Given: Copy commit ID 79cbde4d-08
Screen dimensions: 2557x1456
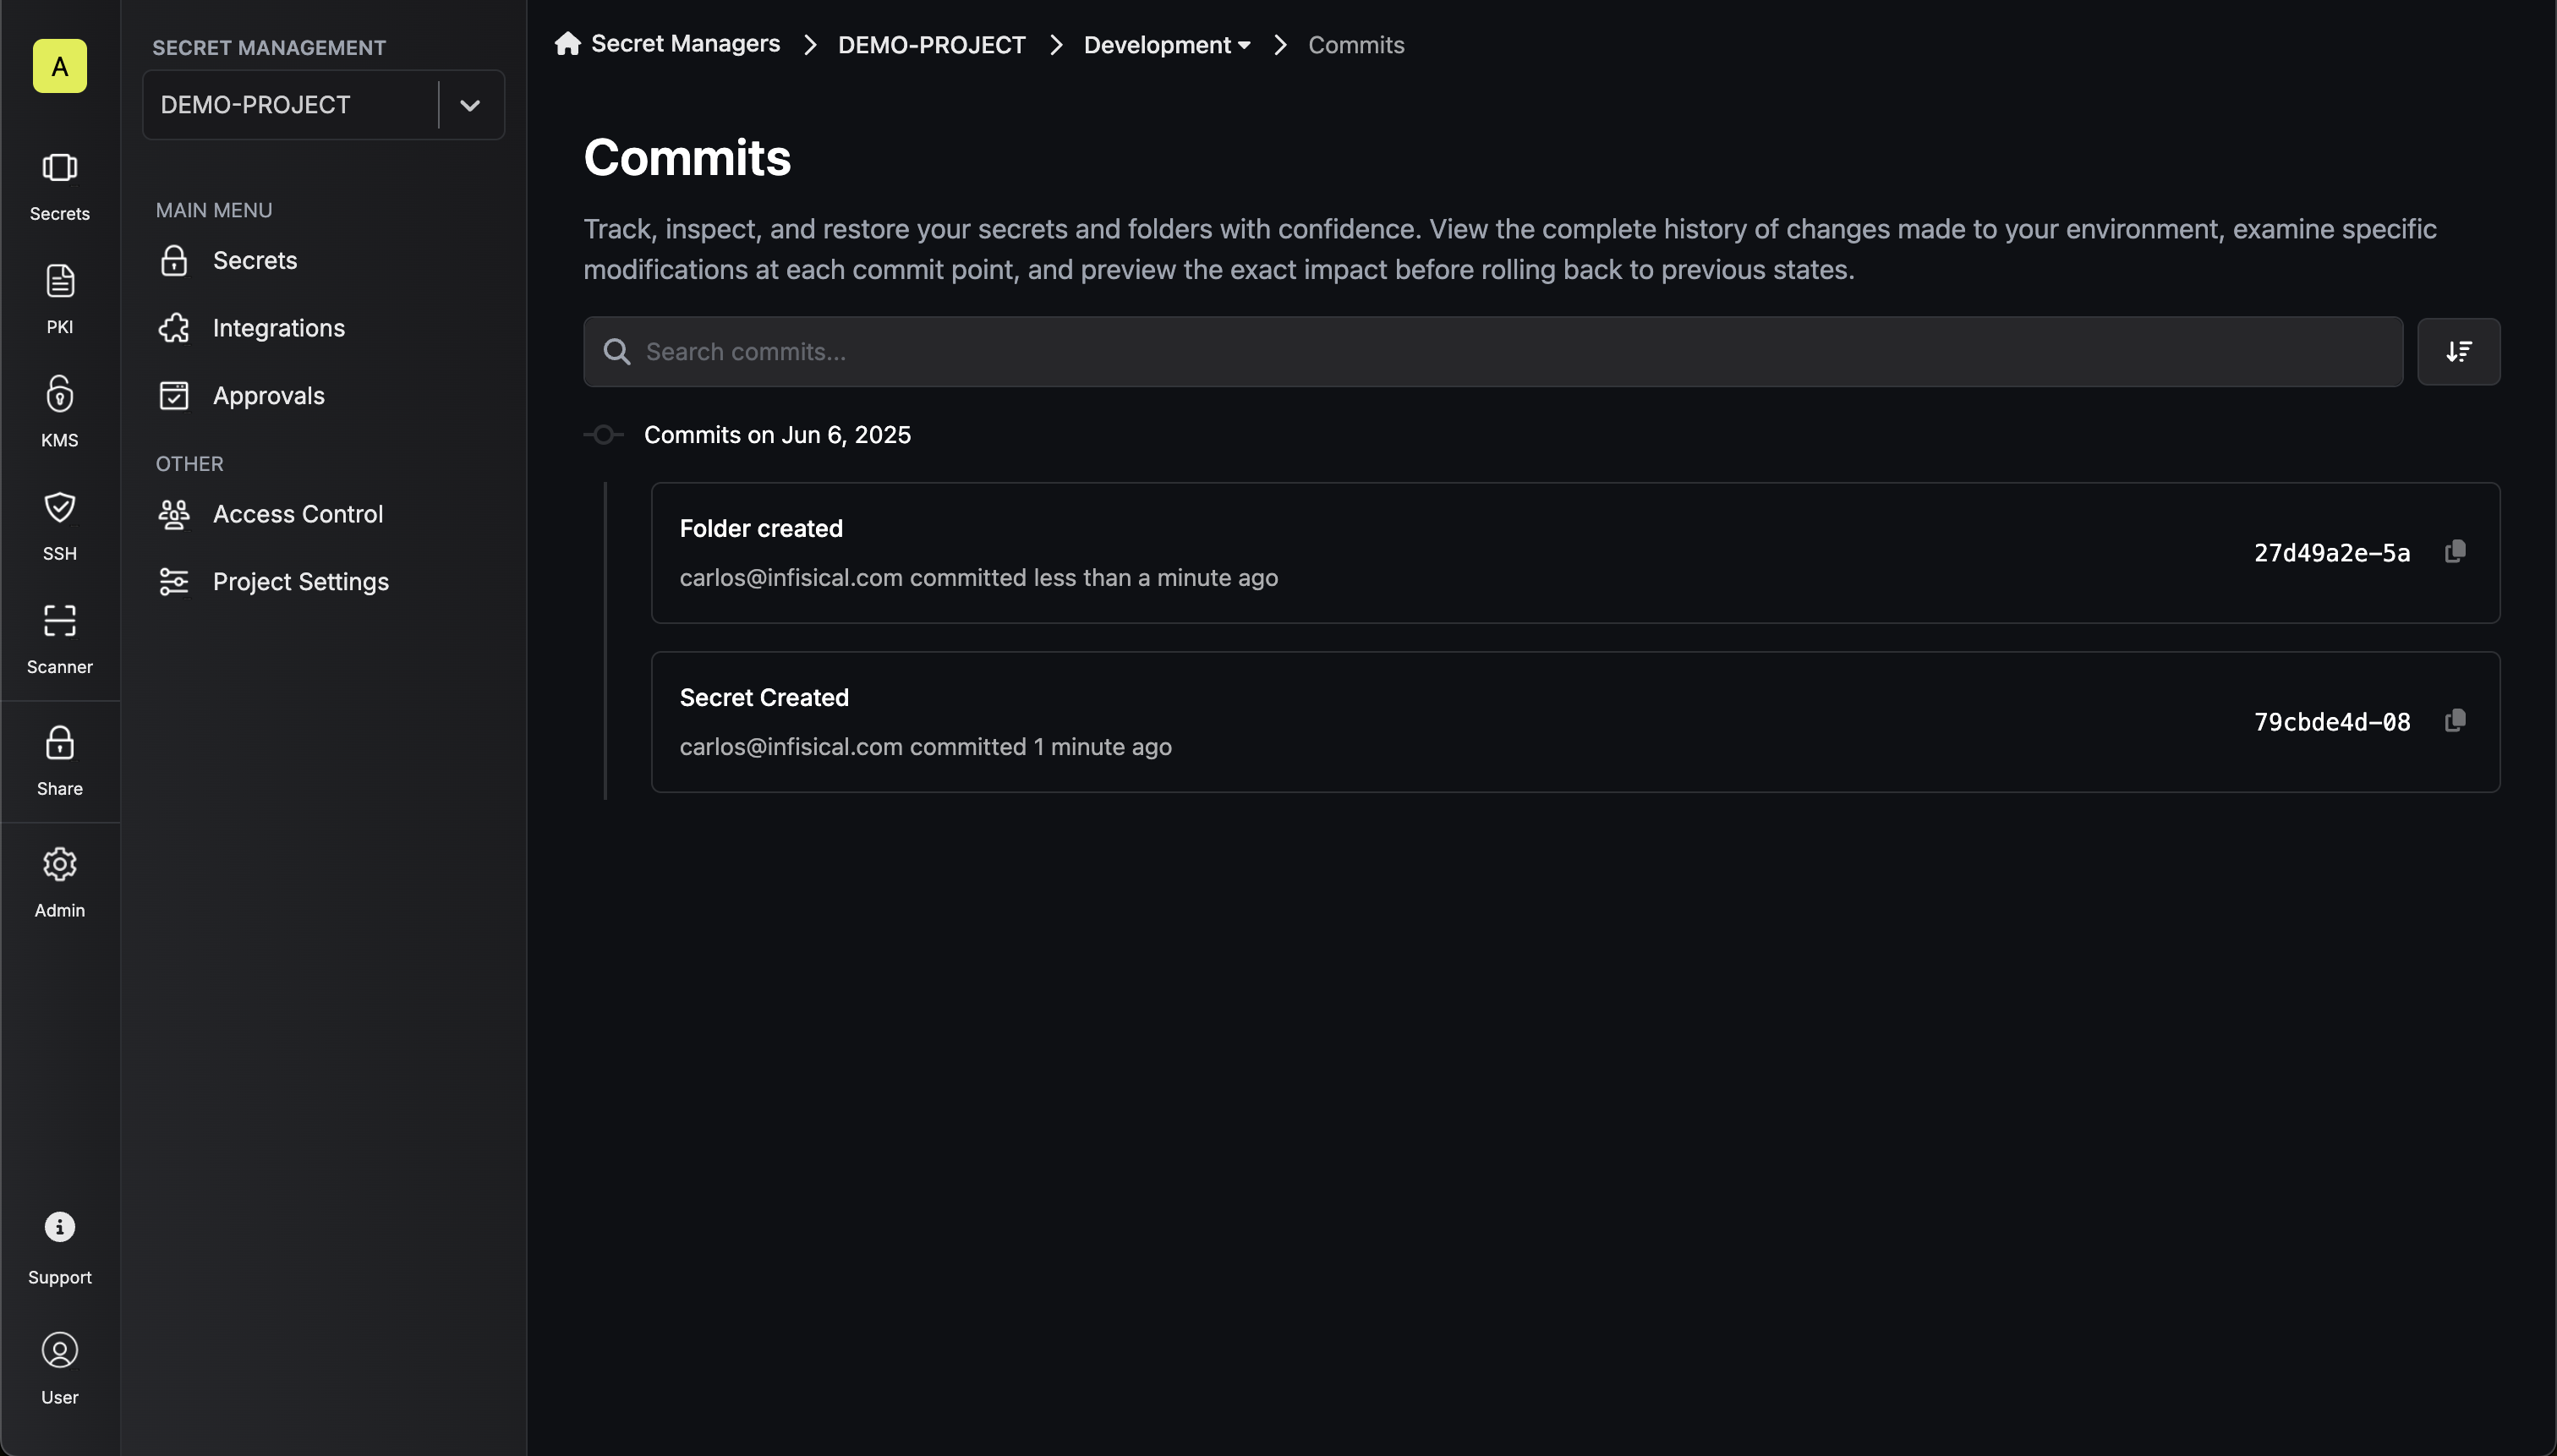Looking at the screenshot, I should pos(2455,721).
